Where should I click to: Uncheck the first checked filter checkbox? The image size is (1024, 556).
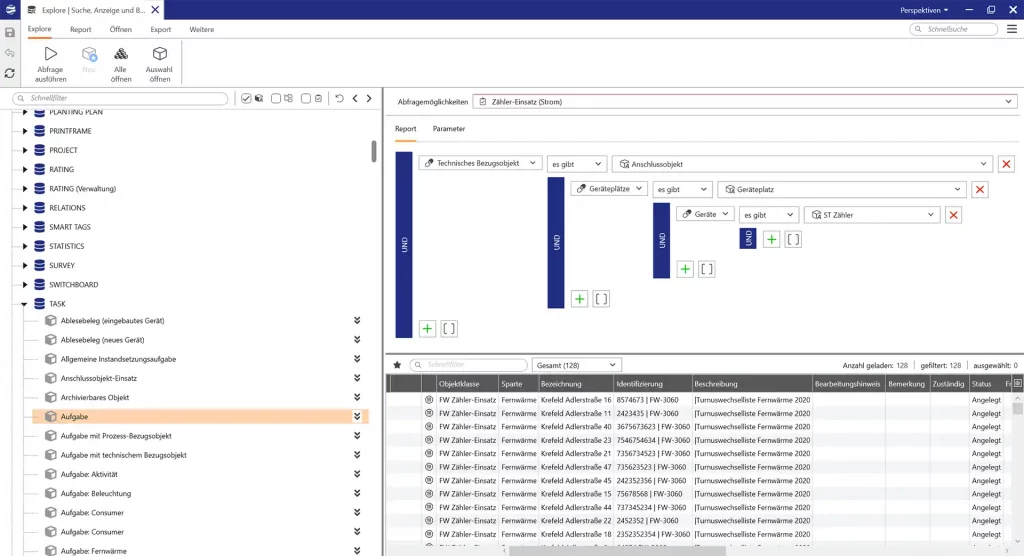pyautogui.click(x=246, y=98)
